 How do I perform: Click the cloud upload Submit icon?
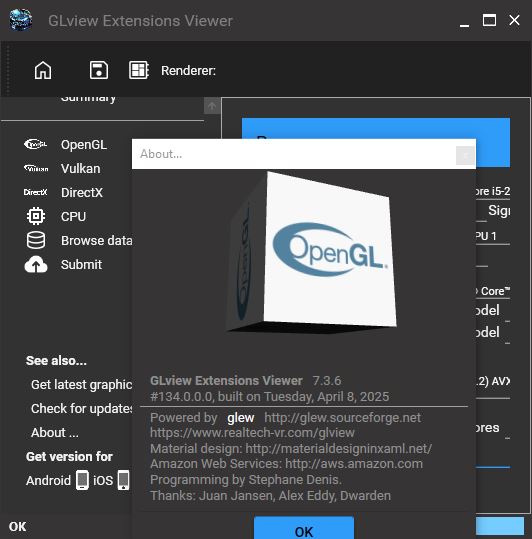[x=36, y=264]
